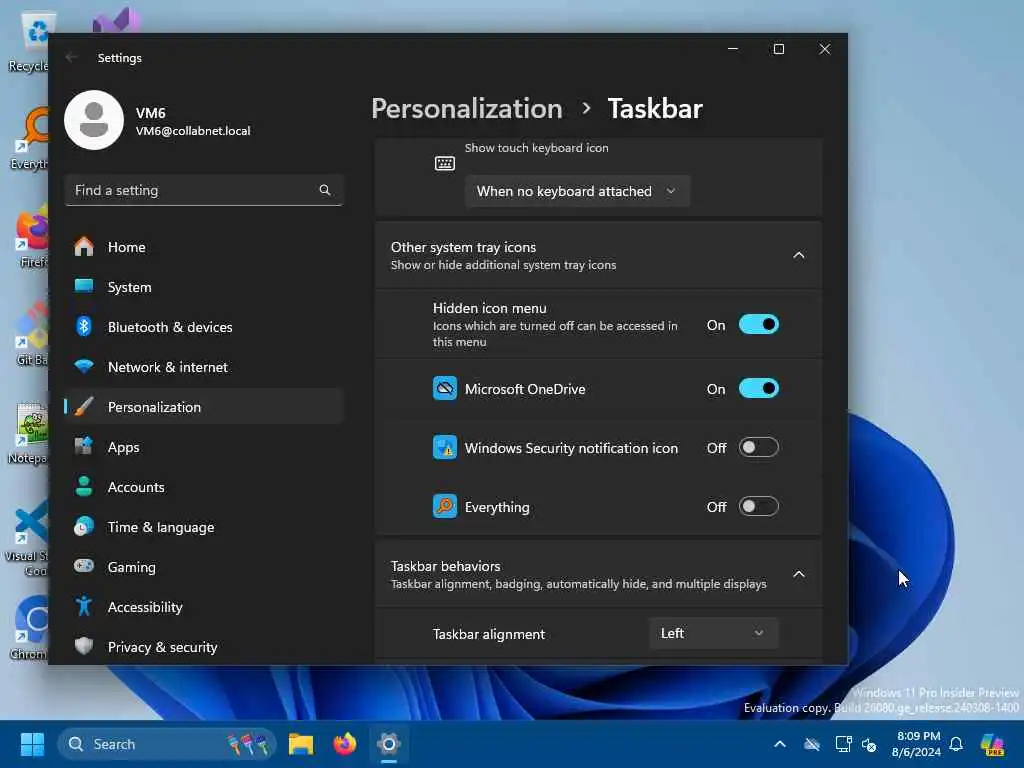
Task: Click VM6@collabnet.local account text
Action: click(x=193, y=131)
